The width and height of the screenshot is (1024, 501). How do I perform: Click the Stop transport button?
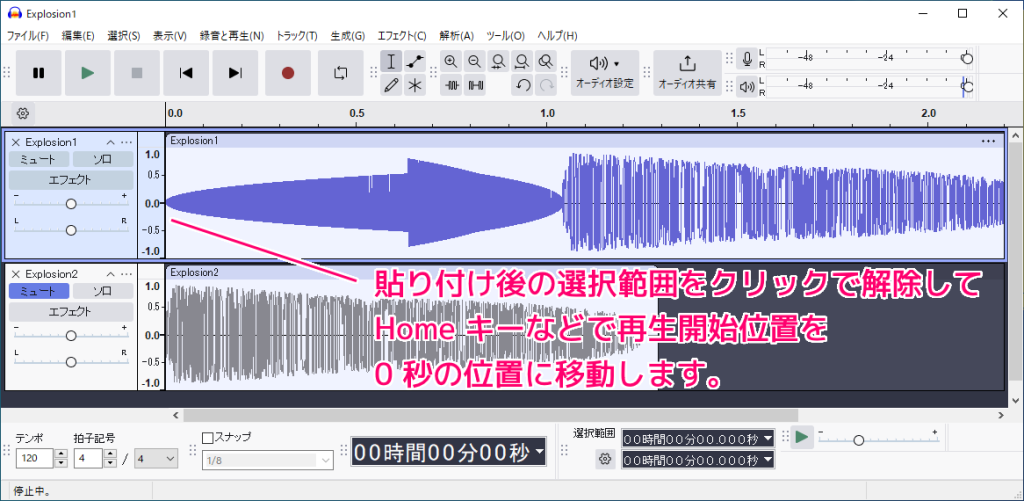pos(137,73)
